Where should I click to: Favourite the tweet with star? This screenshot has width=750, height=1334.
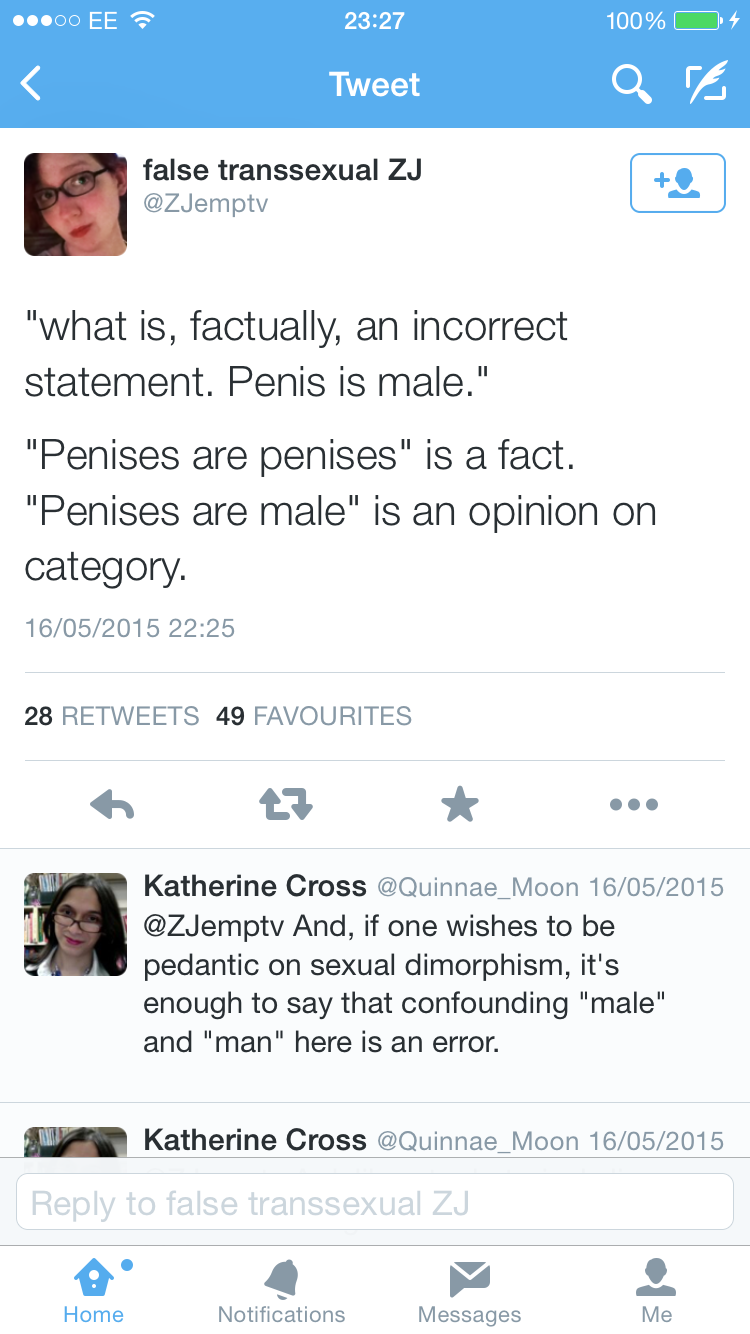pyautogui.click(x=460, y=804)
